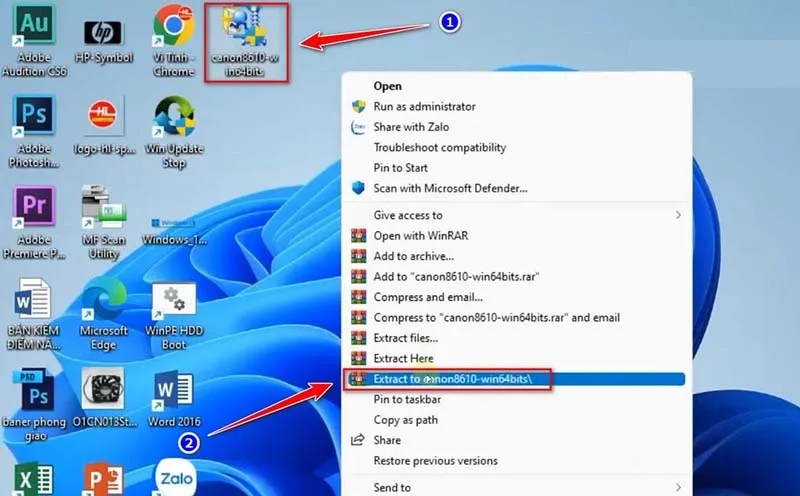
Task: Select Add to "canon8610-win64bits.rar"
Action: click(517, 276)
